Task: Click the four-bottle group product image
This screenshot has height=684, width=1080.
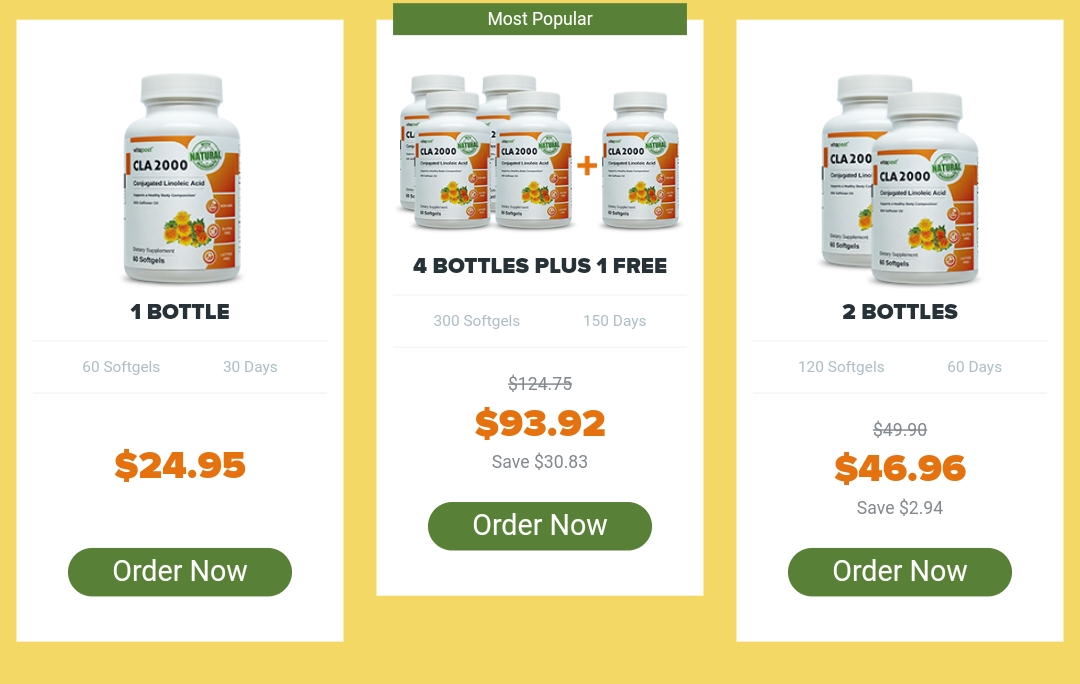Action: 486,152
